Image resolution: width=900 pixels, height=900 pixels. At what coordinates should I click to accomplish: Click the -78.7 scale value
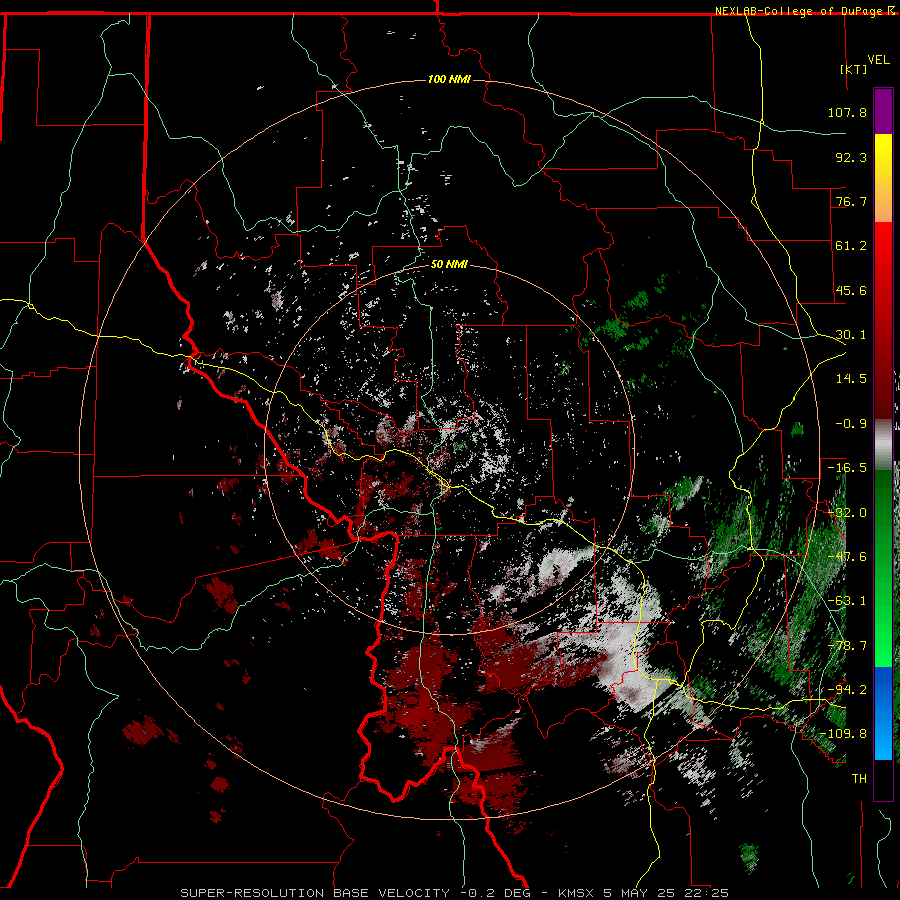[847, 646]
